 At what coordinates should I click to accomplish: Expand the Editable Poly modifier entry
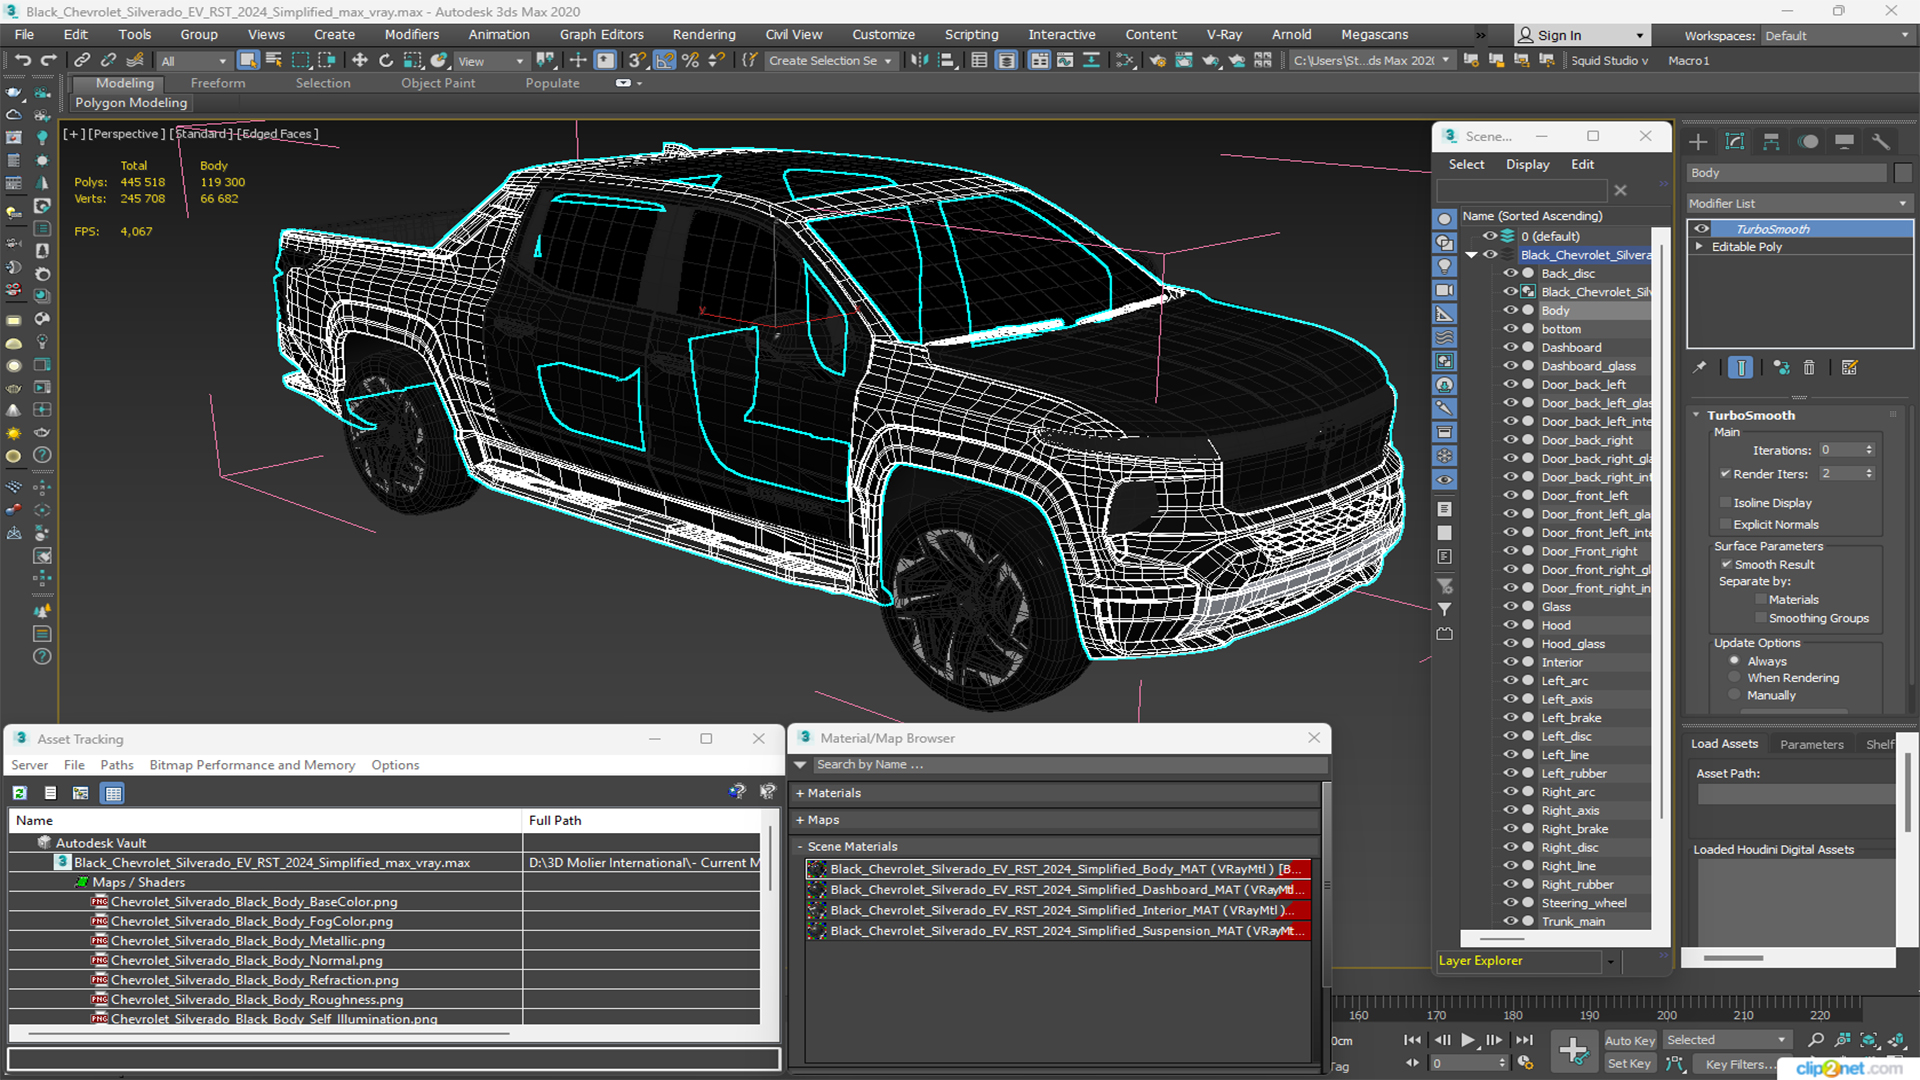coord(1699,247)
